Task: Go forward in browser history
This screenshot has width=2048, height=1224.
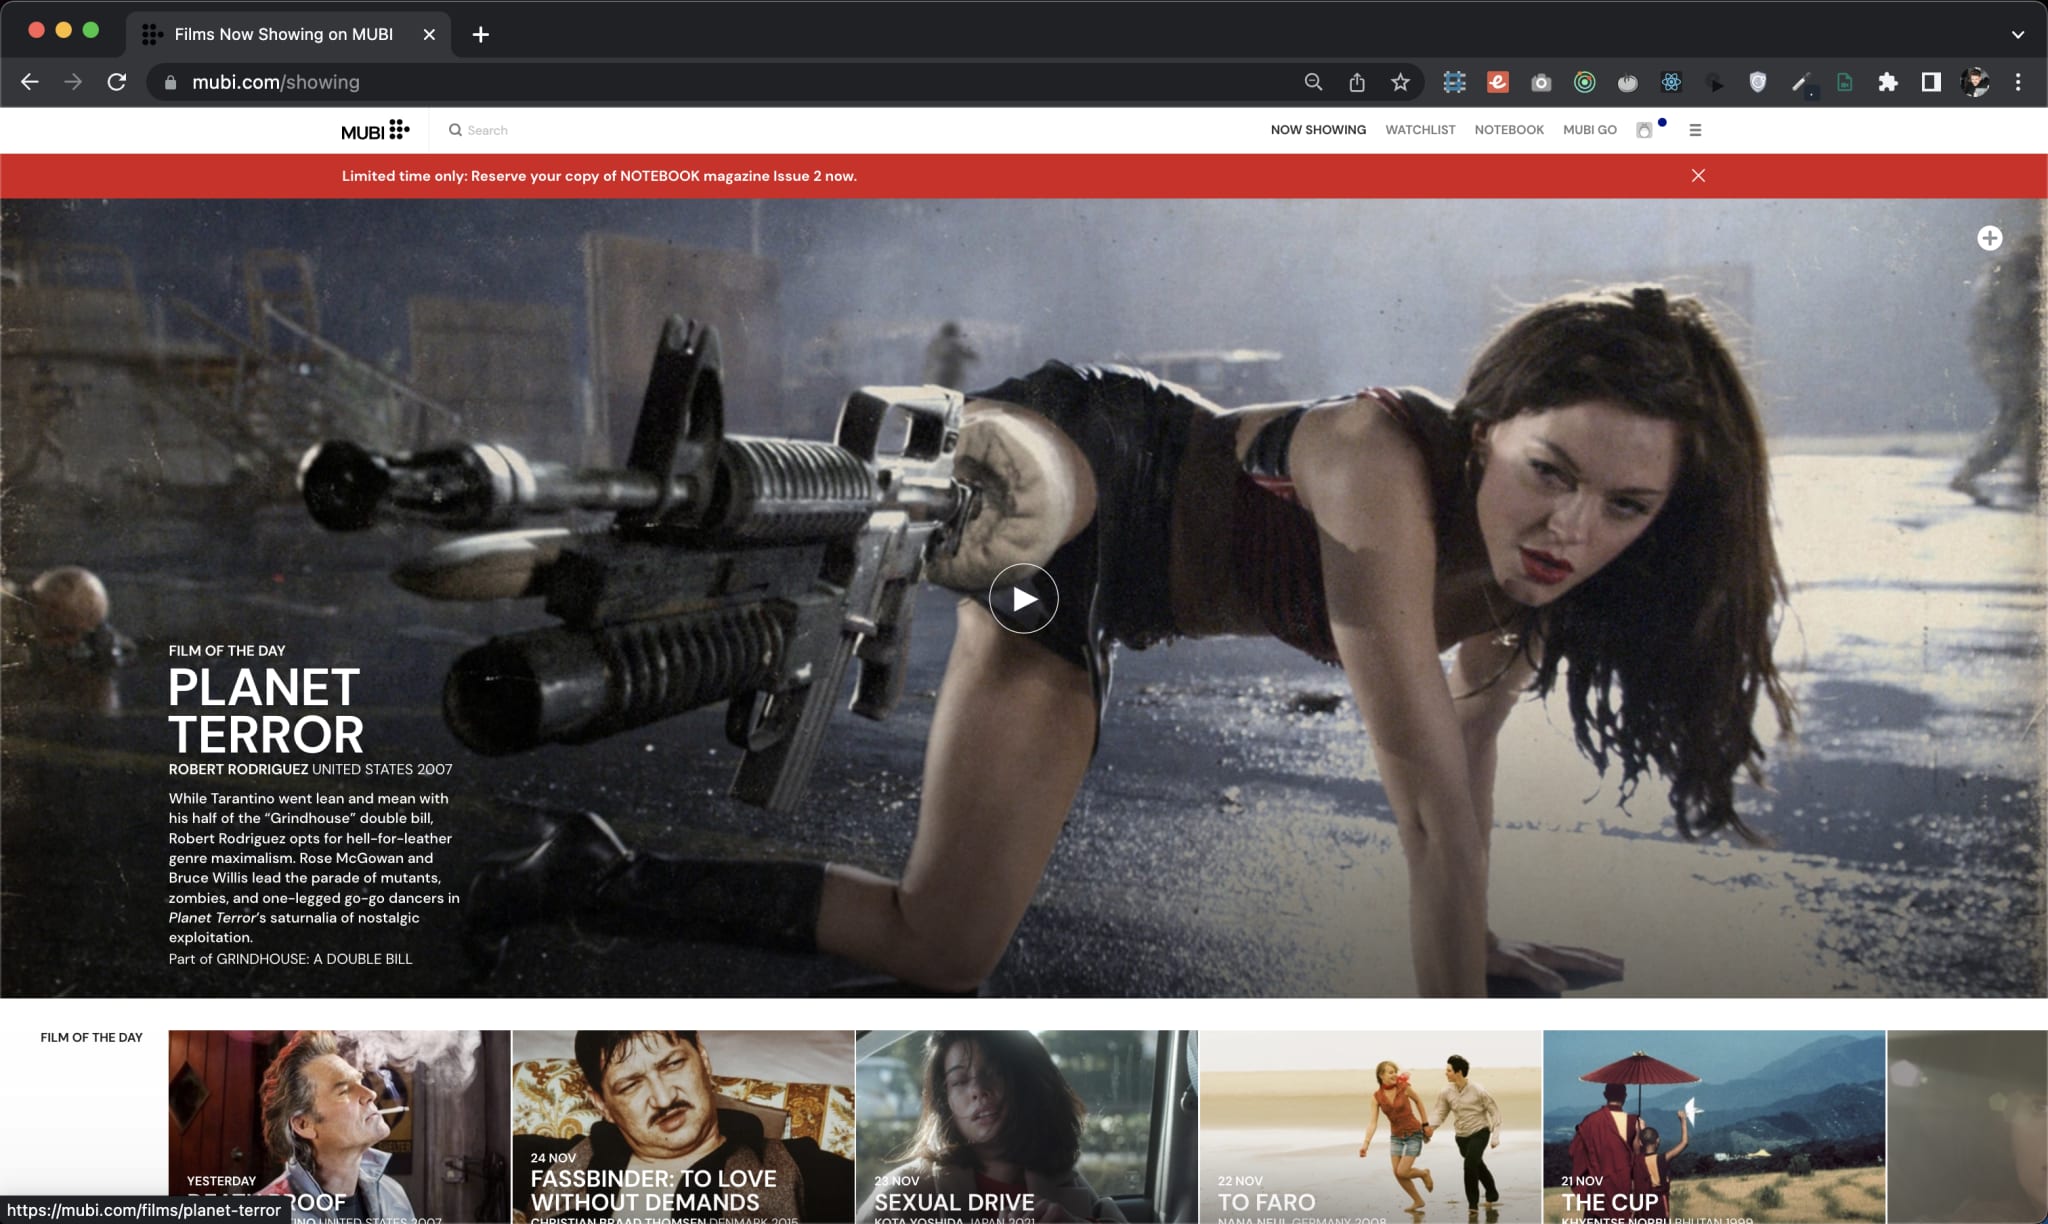Action: click(x=73, y=82)
